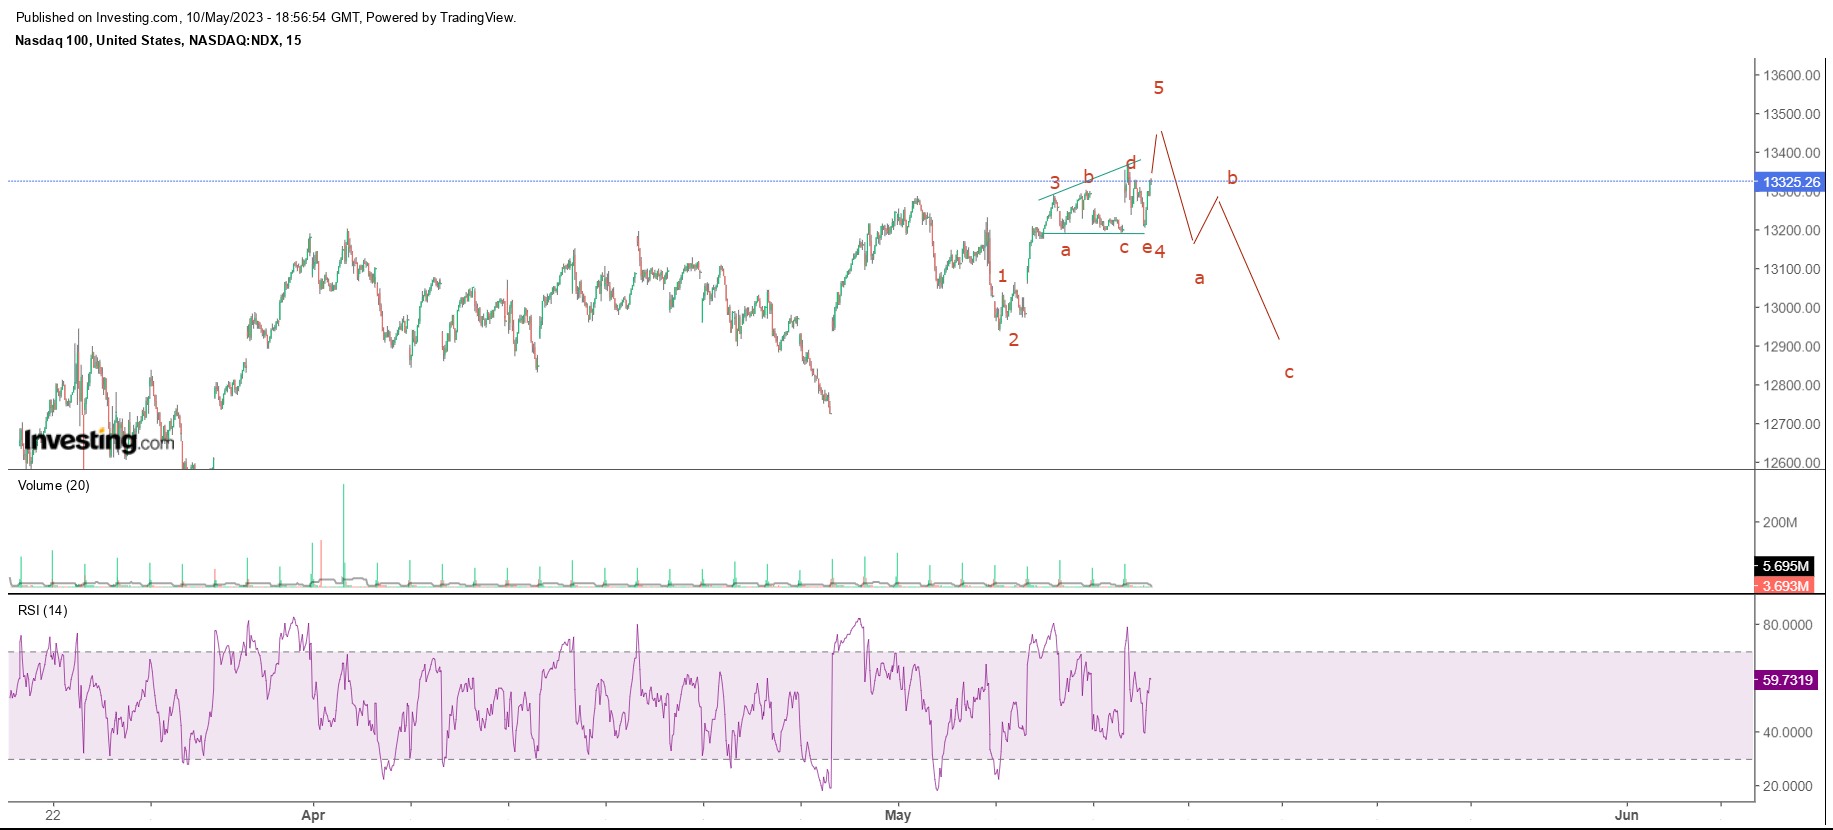Image resolution: width=1833 pixels, height=830 pixels.
Task: Click the 12600.00 price axis label
Action: [1791, 463]
